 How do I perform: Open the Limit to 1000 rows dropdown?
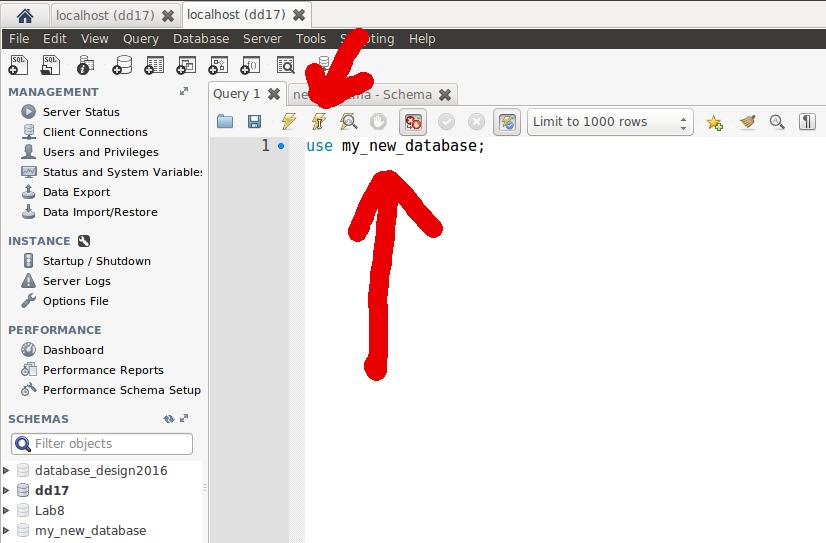coord(610,122)
